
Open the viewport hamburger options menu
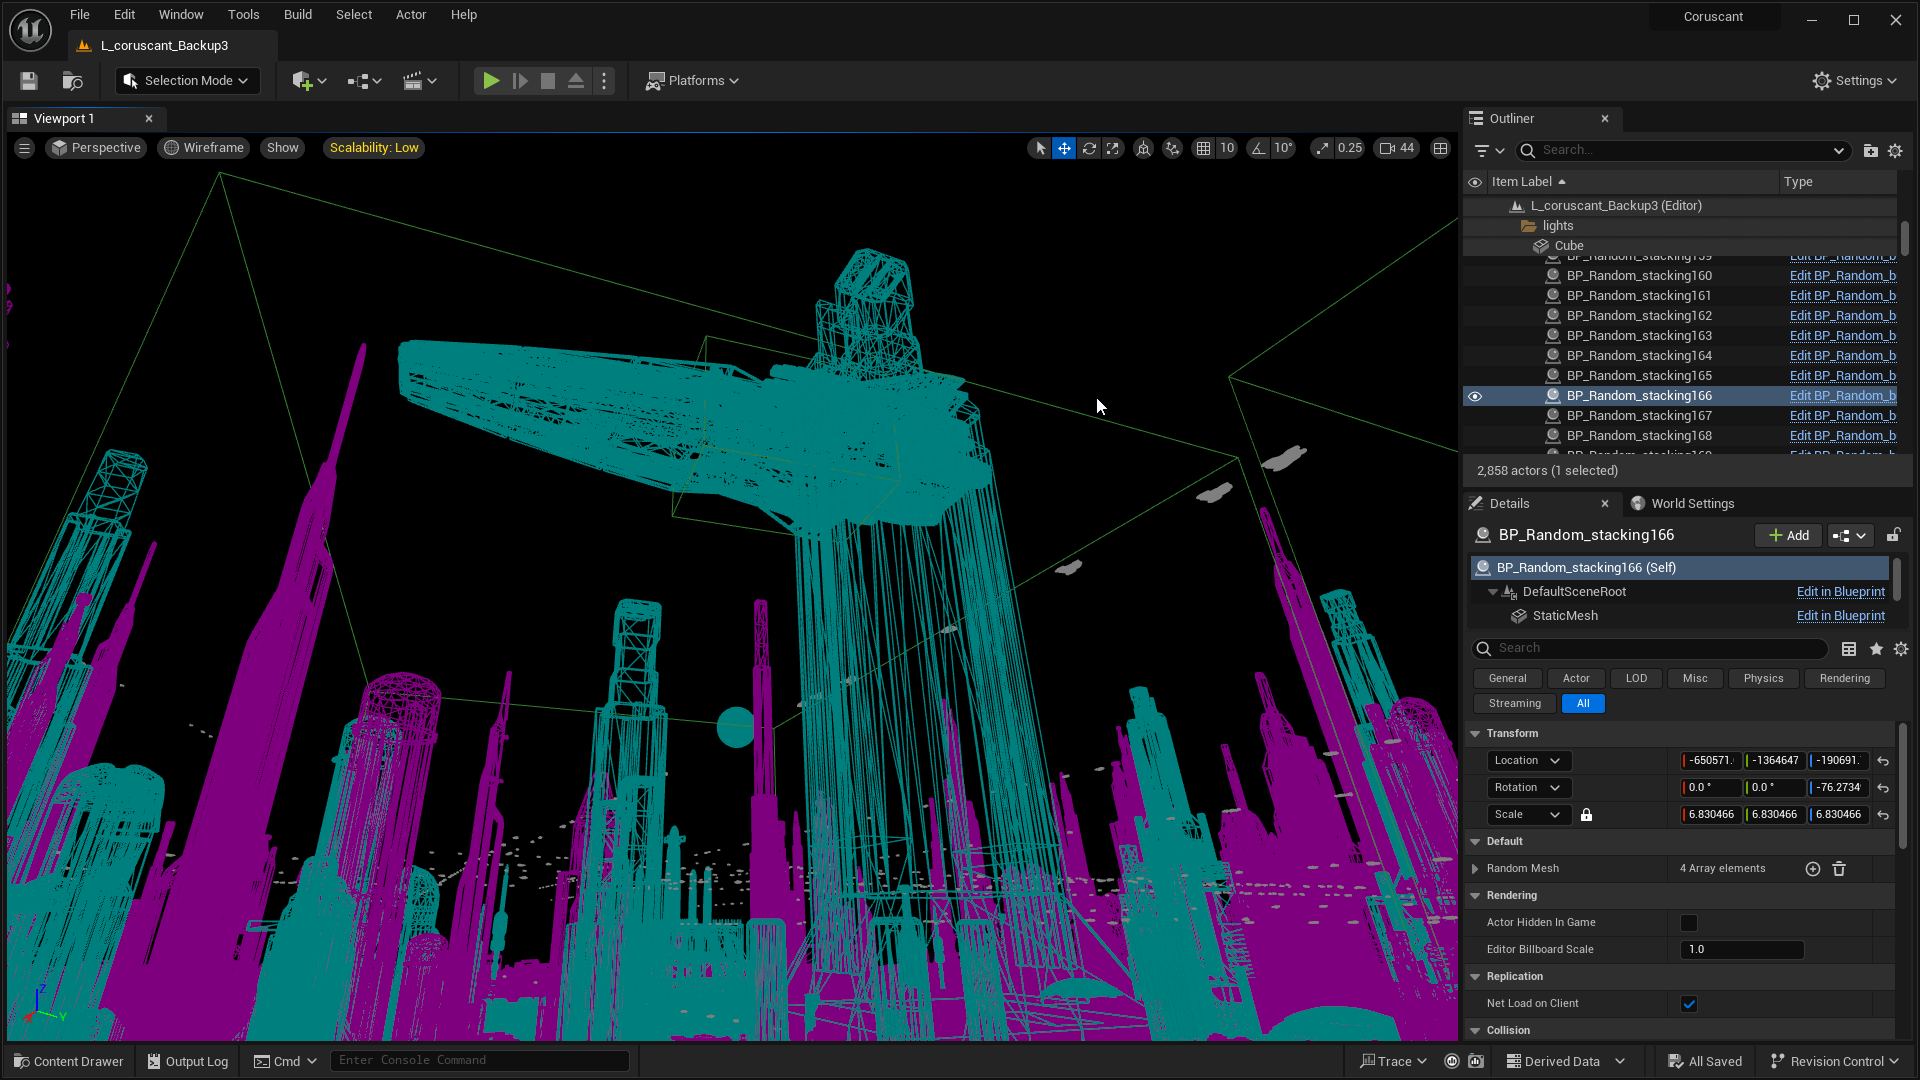click(25, 148)
